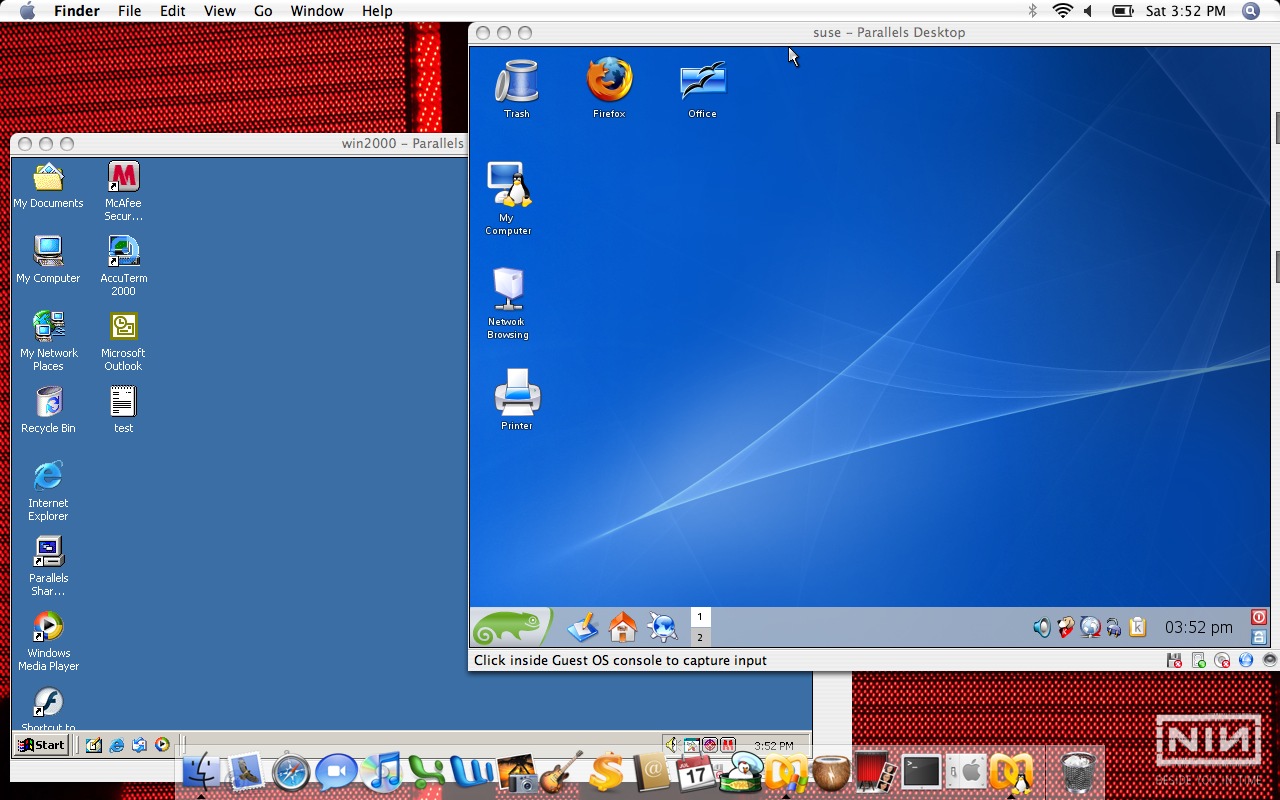
Task: Switch to virtual desktop 1 in SUSE pager
Action: point(700,617)
